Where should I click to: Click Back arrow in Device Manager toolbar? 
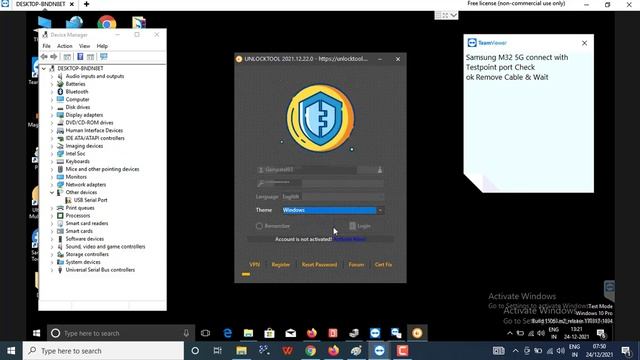[44, 57]
